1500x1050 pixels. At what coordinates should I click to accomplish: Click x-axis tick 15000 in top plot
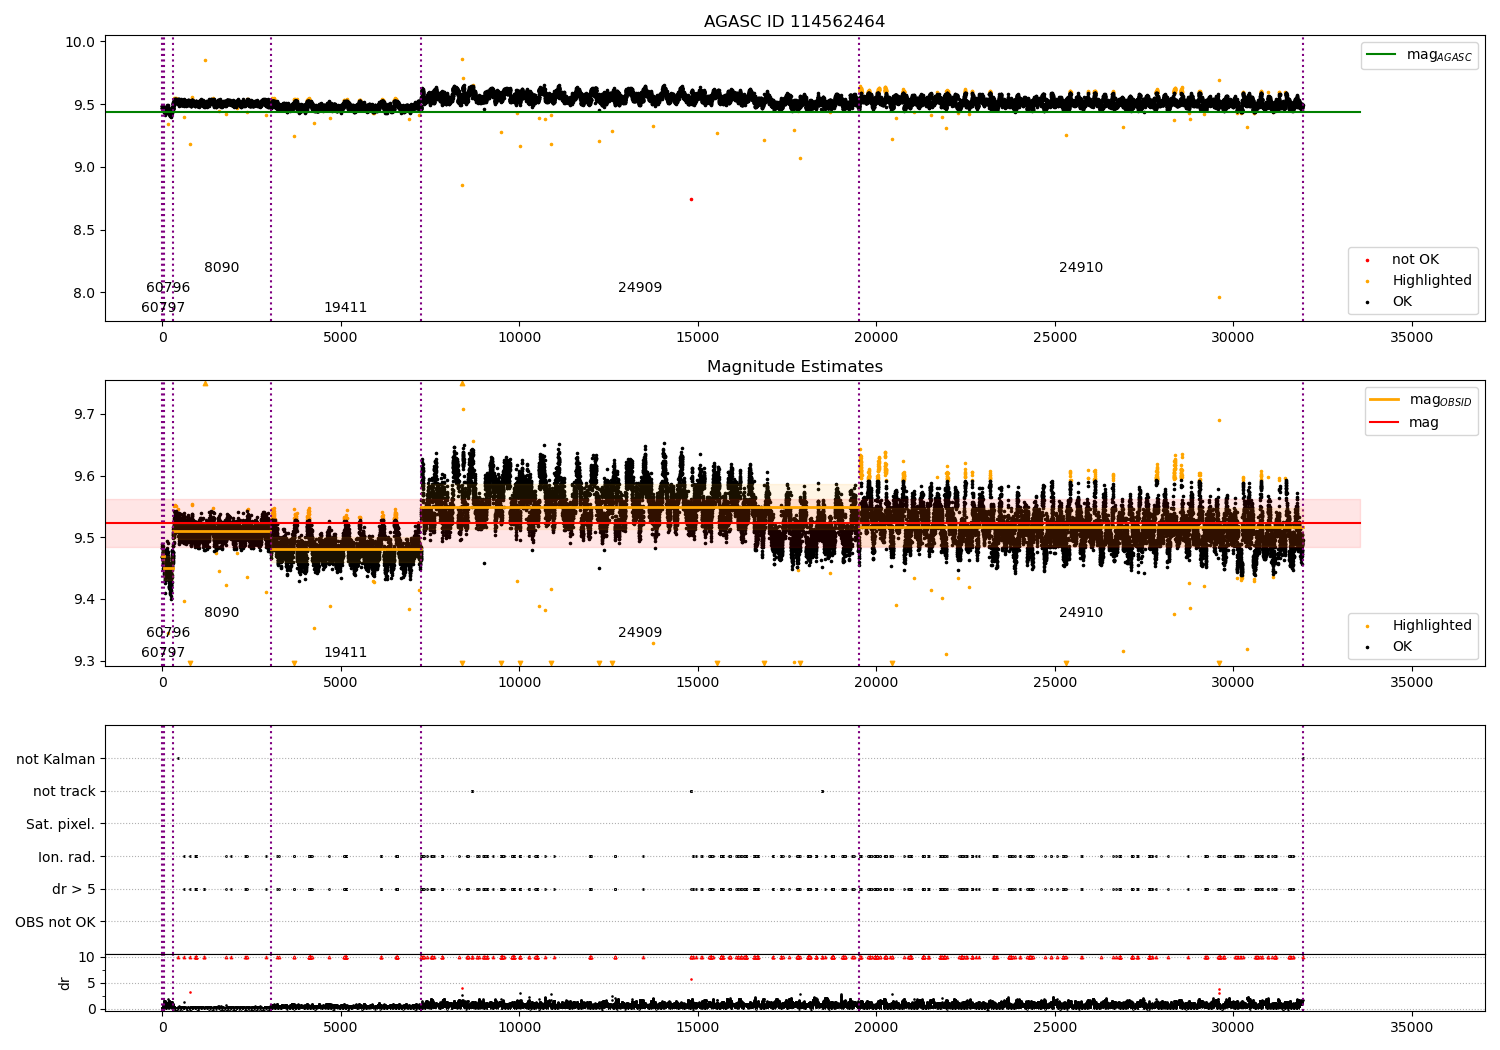(698, 337)
